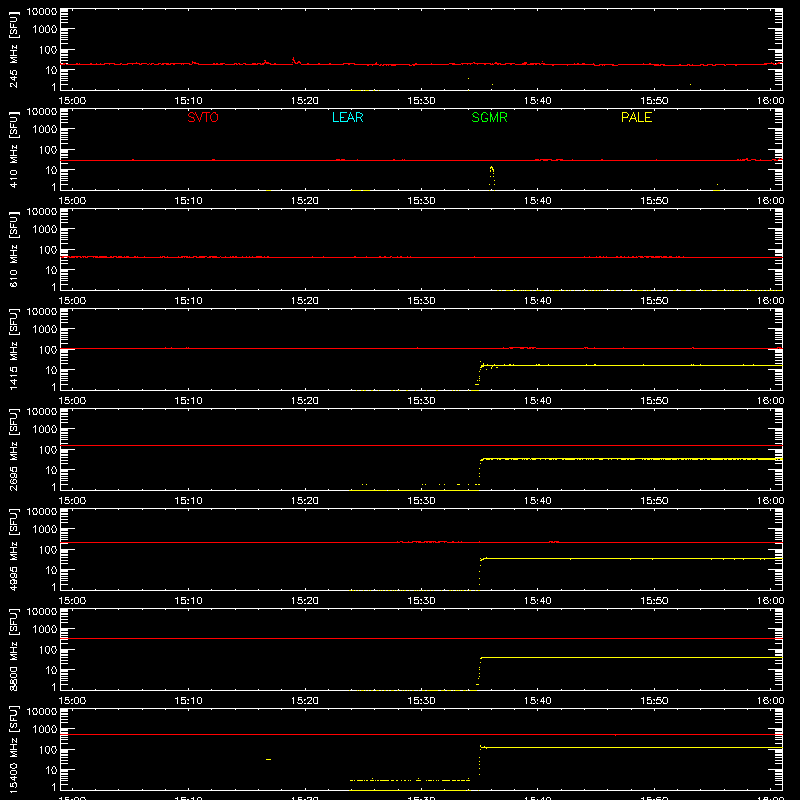The image size is (800, 800).
Task: Click the short yellow dash near 15:17 at 15400 MHz
Action: pyautogui.click(x=268, y=759)
